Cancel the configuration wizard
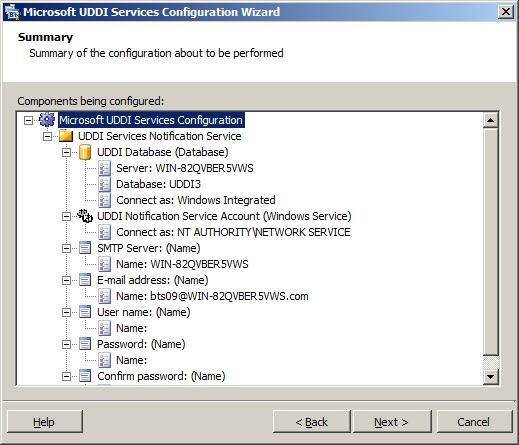The height and width of the screenshot is (445, 519). (x=474, y=422)
